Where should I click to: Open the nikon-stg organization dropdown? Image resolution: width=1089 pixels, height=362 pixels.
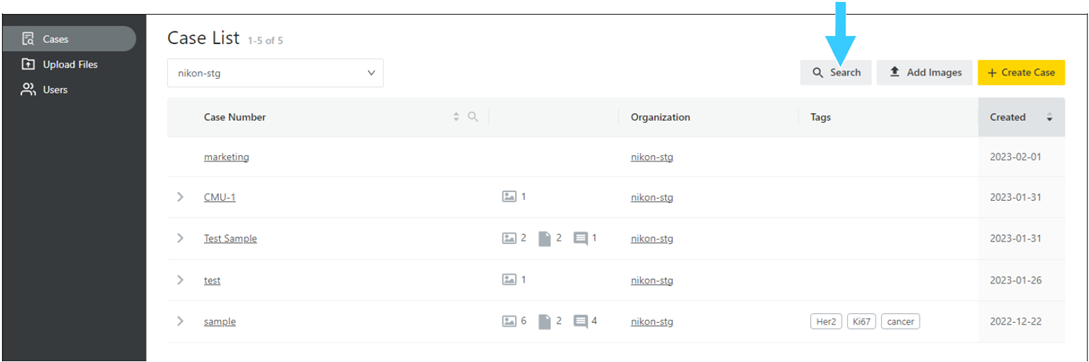coord(275,72)
